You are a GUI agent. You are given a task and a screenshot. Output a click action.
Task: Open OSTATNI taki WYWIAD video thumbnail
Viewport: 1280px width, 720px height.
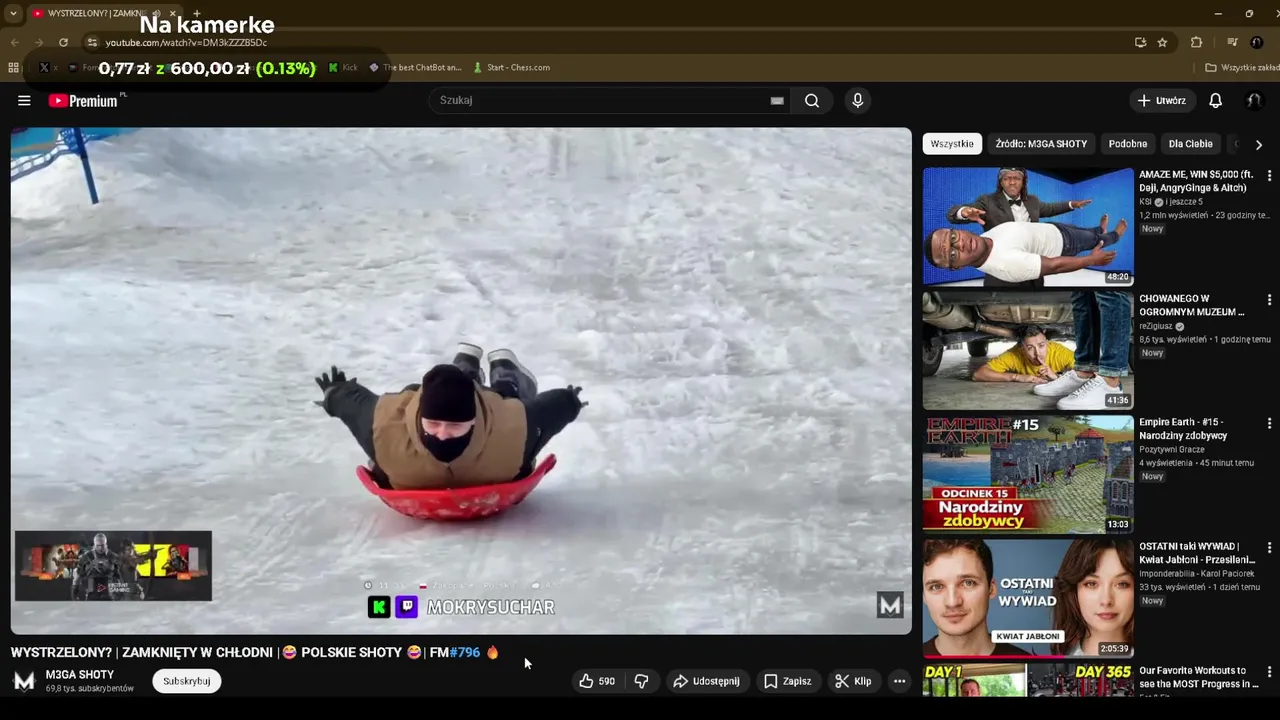point(1028,598)
